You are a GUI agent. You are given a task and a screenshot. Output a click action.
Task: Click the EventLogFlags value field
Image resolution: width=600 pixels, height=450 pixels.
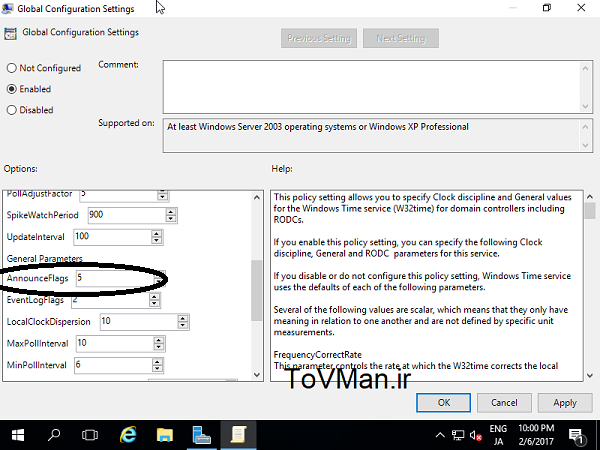coord(111,300)
